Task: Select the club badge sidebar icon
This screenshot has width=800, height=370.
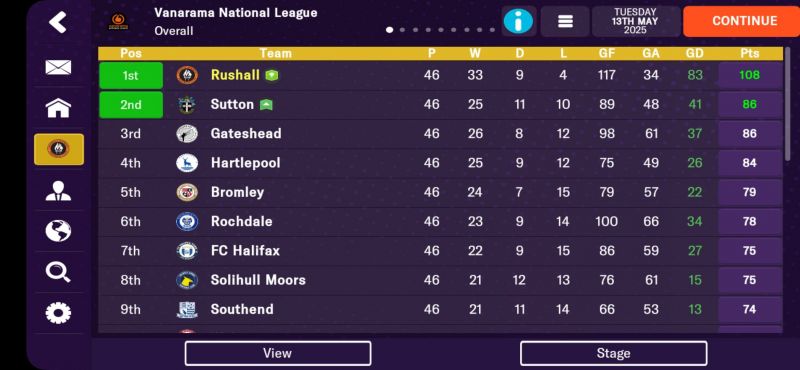Action: coord(59,149)
